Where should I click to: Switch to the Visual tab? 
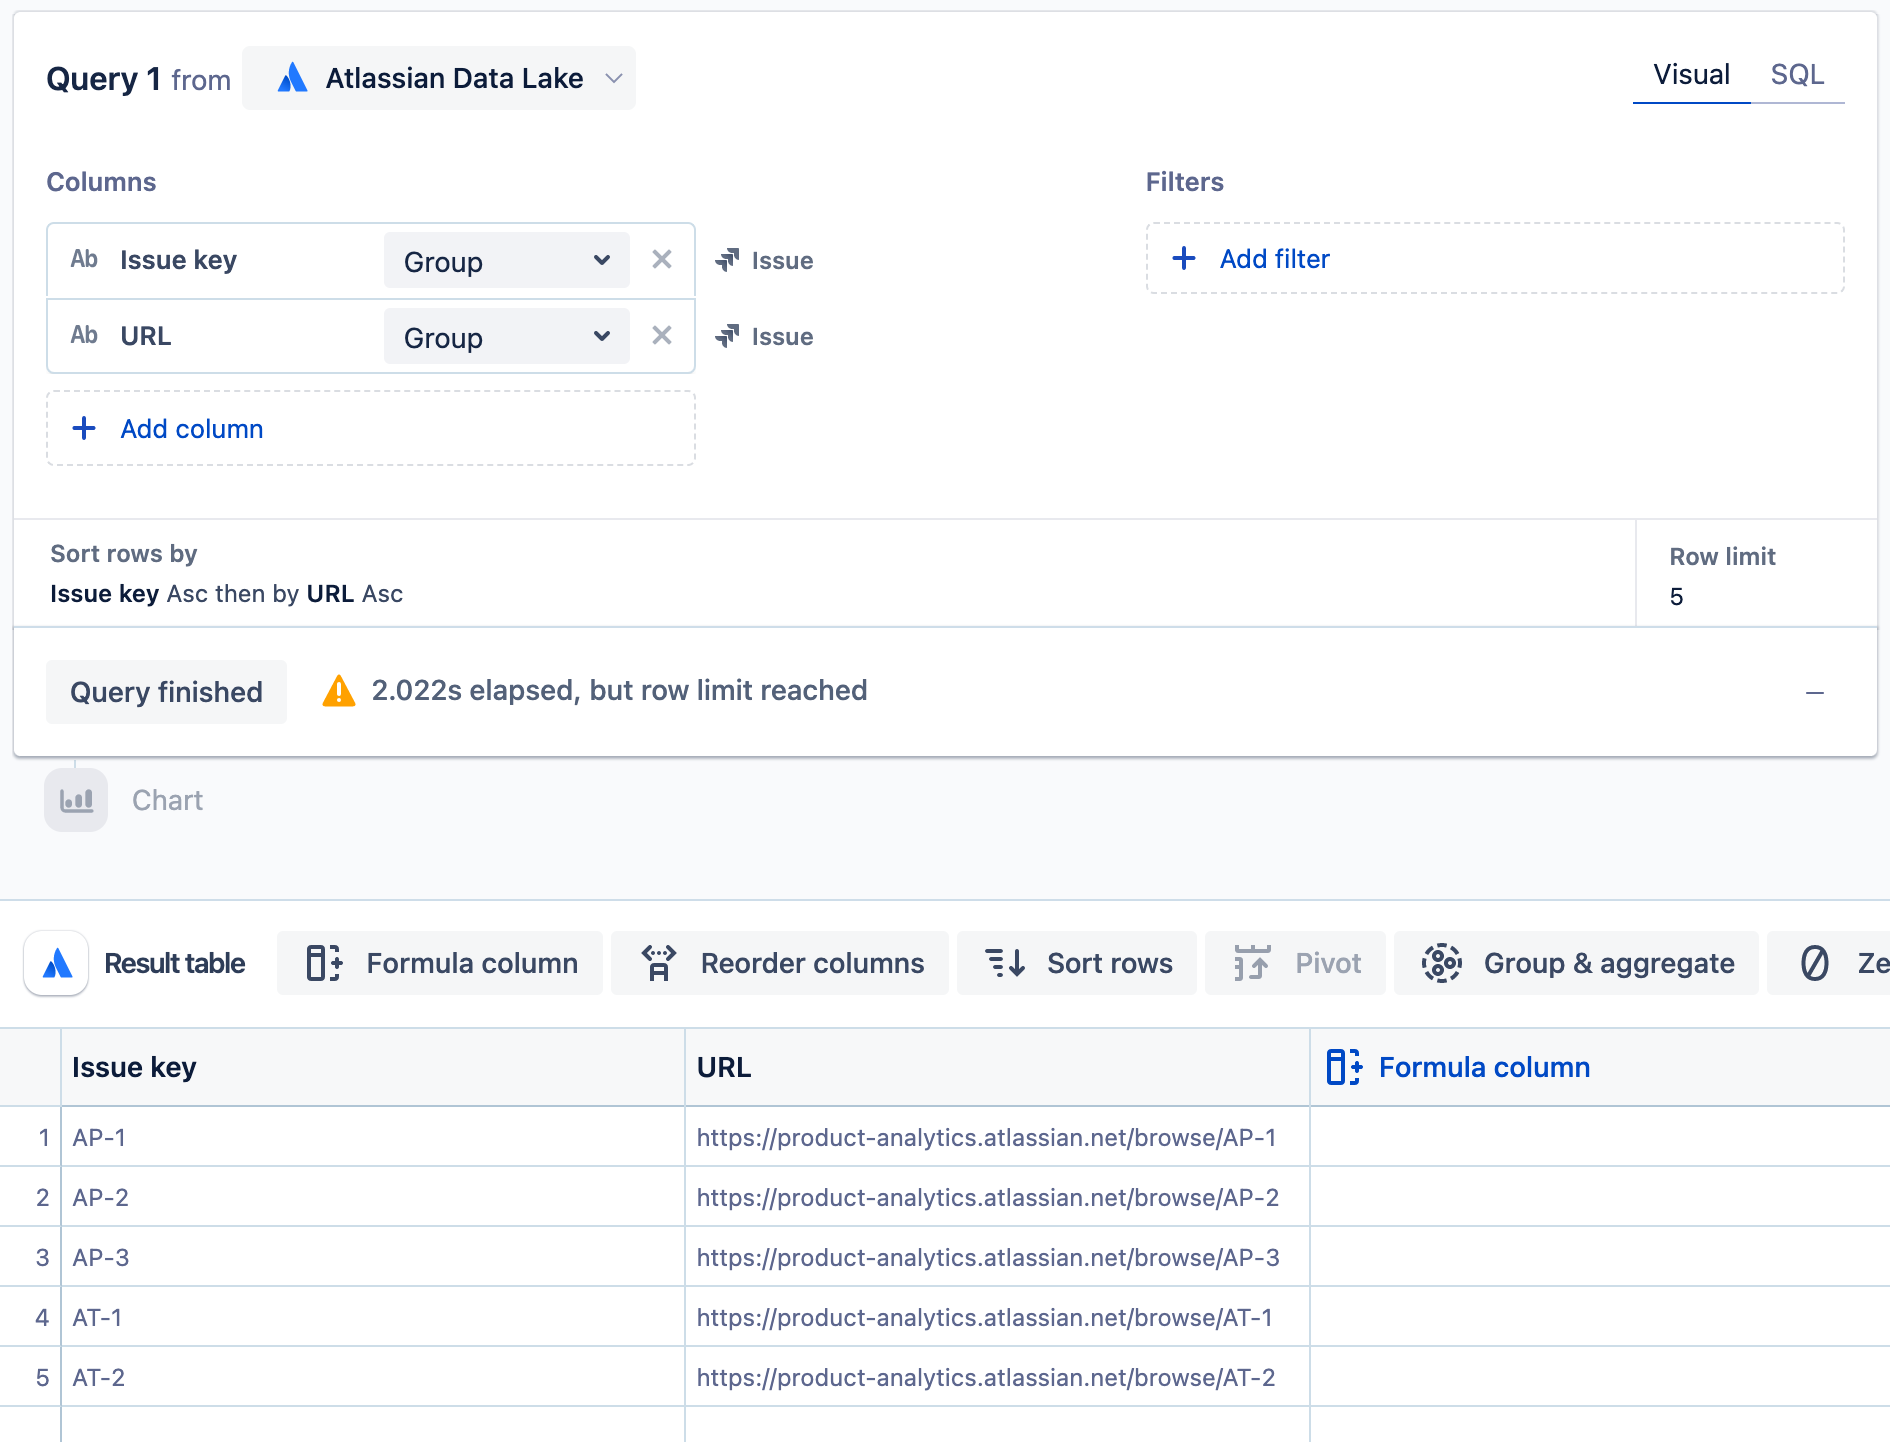(1691, 75)
